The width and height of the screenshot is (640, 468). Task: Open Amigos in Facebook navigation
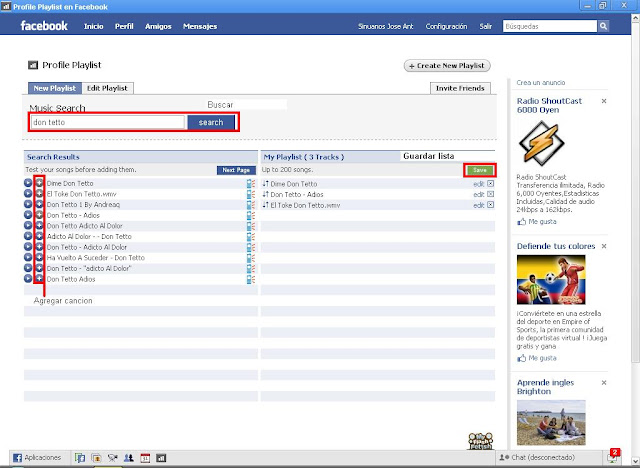click(158, 26)
